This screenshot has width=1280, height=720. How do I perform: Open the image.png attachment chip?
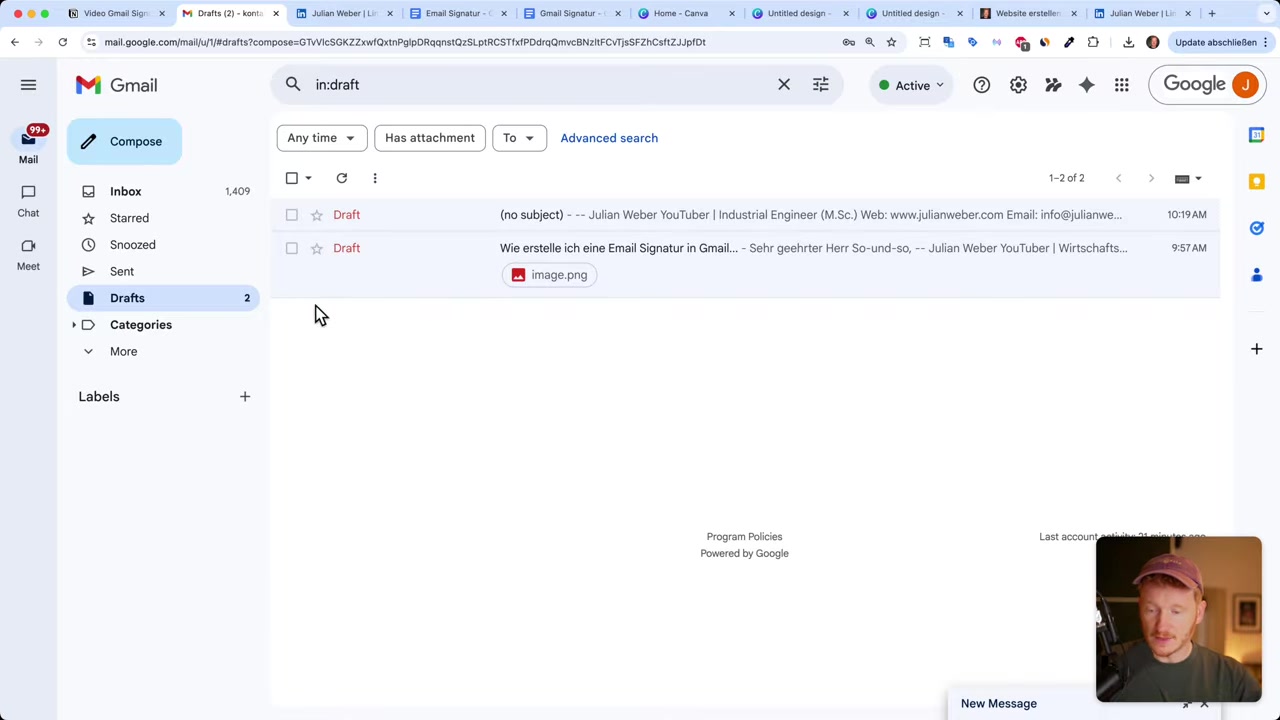coord(549,275)
